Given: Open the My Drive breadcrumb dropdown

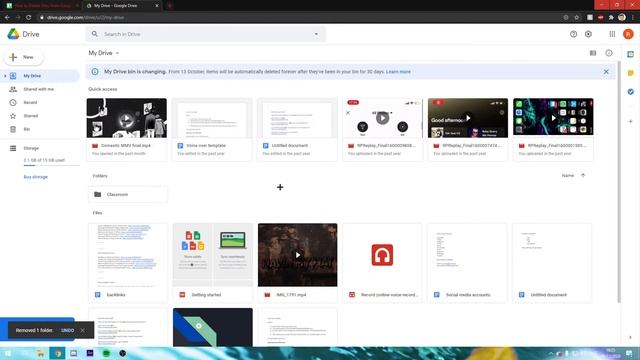Looking at the screenshot, I should [104, 53].
